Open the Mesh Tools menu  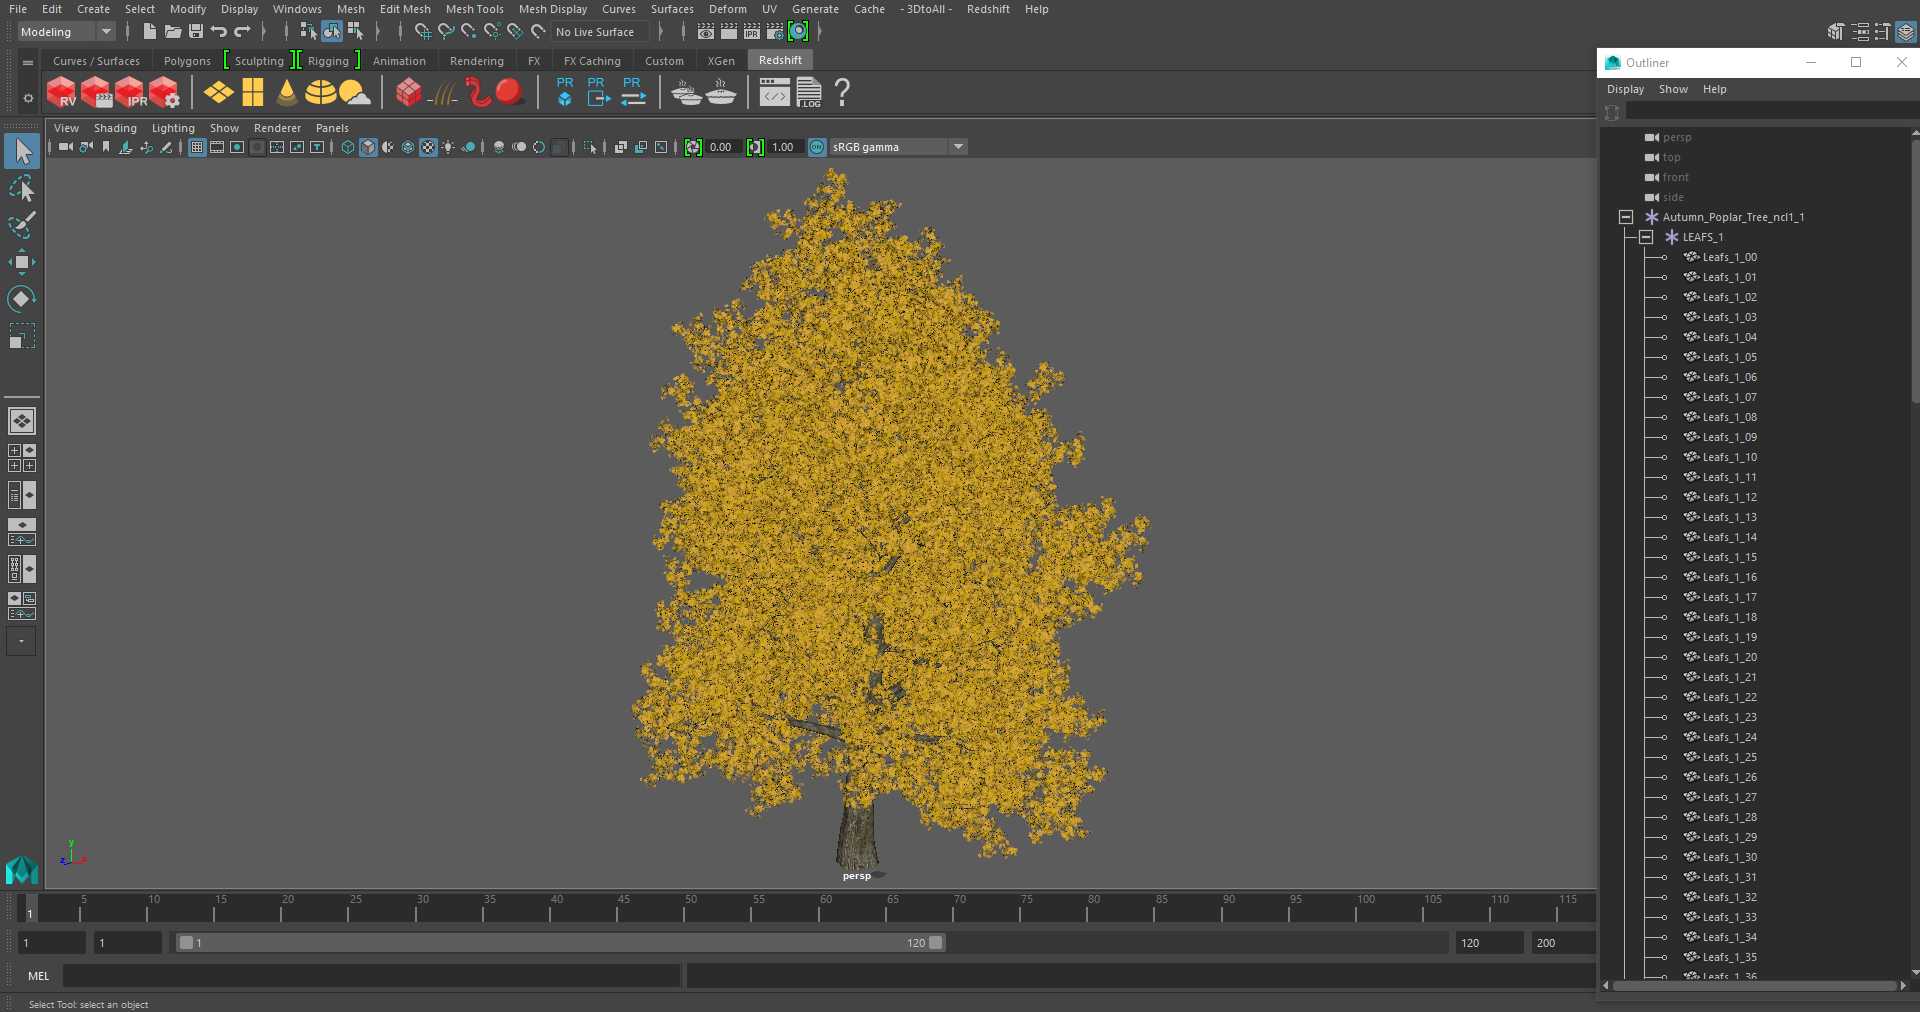[x=475, y=9]
